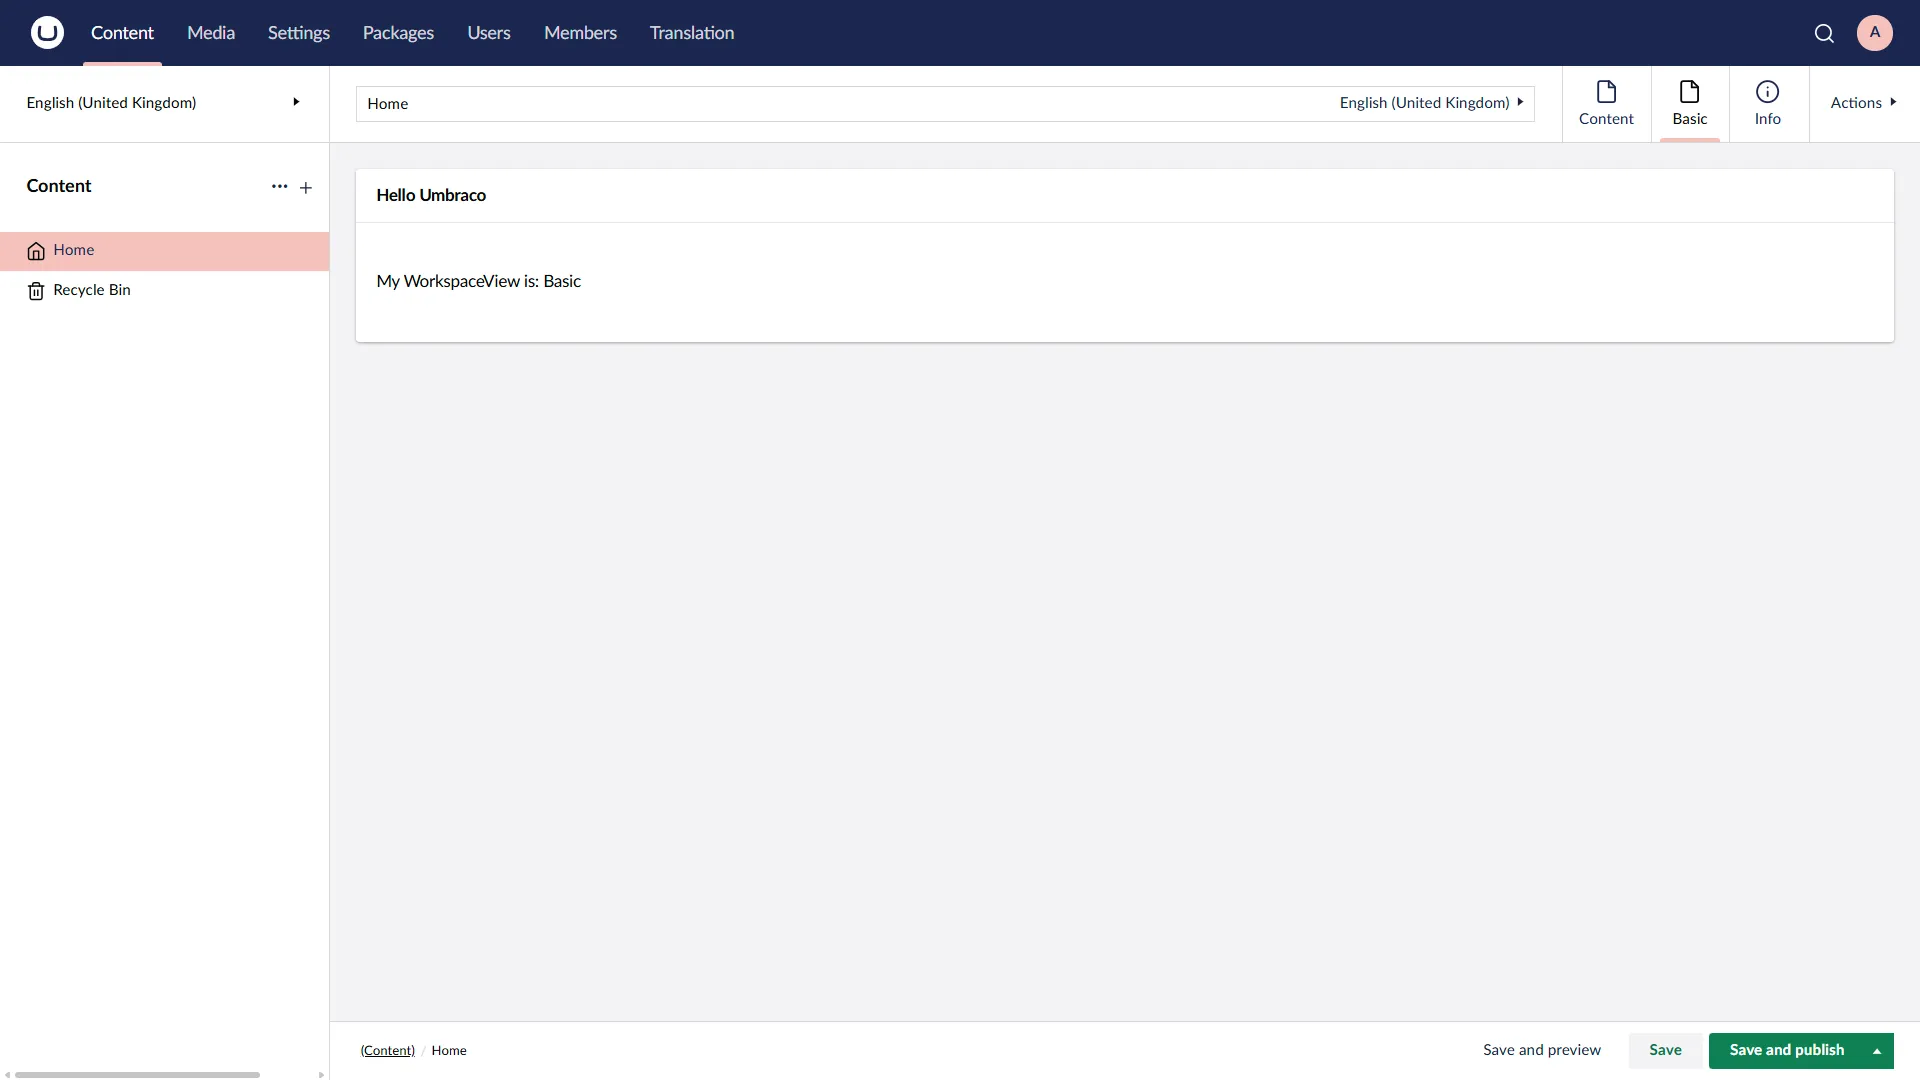Expand the Save and publish arrow options
This screenshot has width=1920, height=1080.
point(1877,1051)
